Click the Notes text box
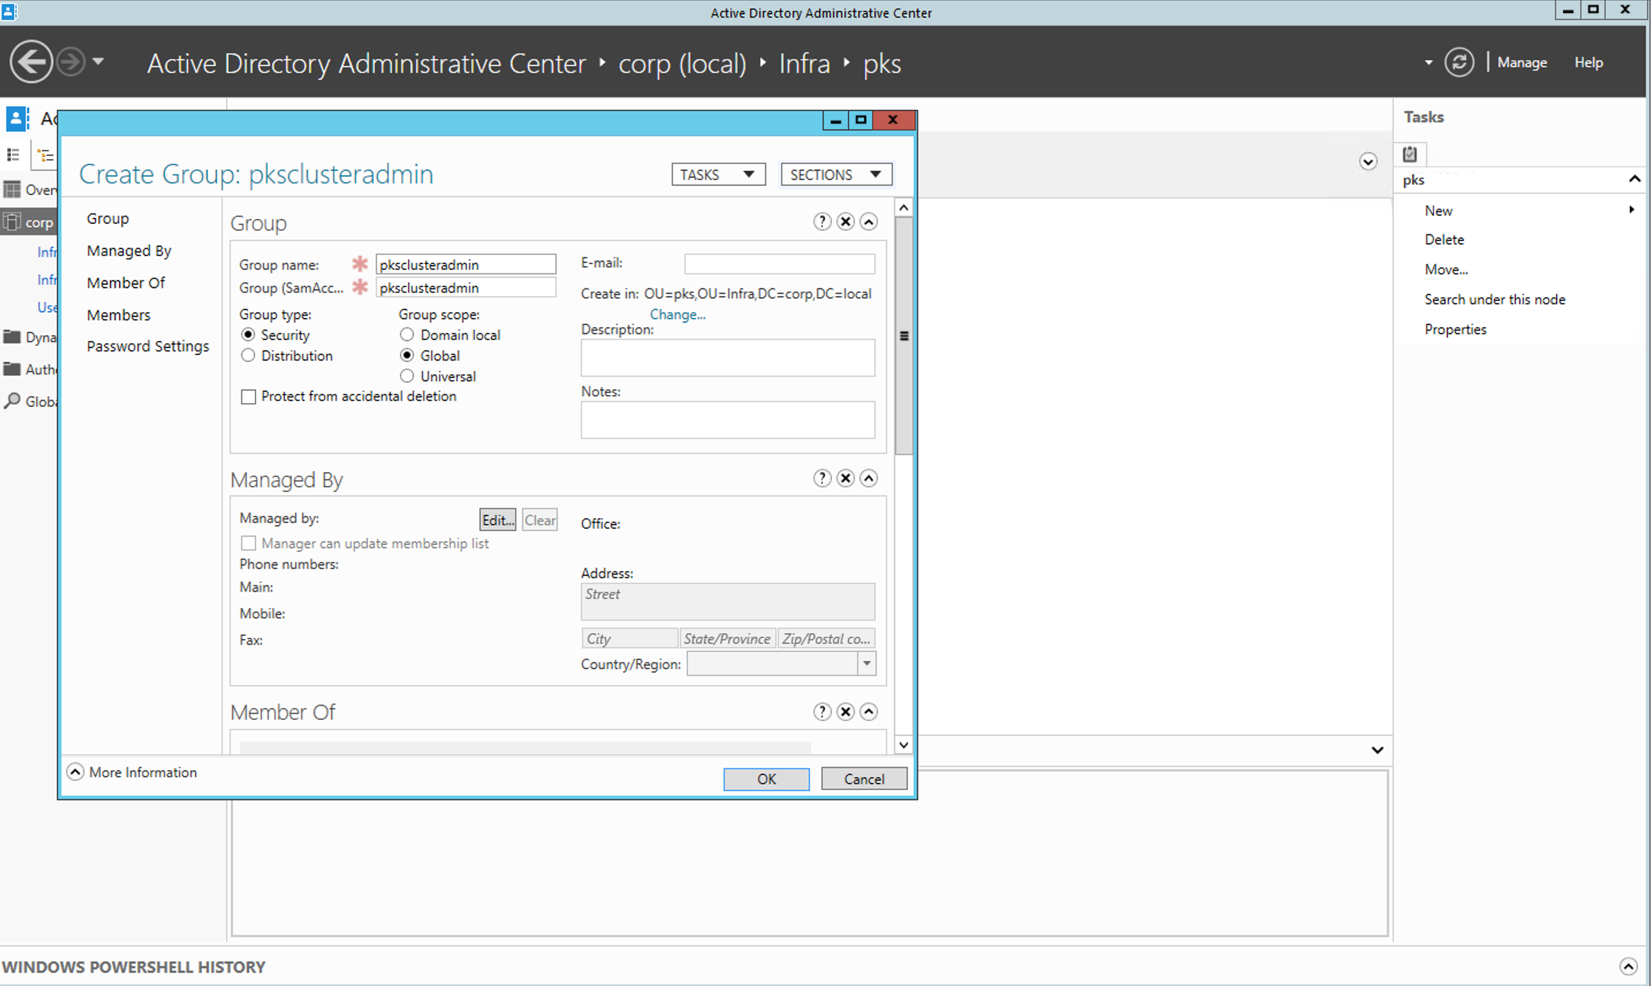1651x986 pixels. 728,420
